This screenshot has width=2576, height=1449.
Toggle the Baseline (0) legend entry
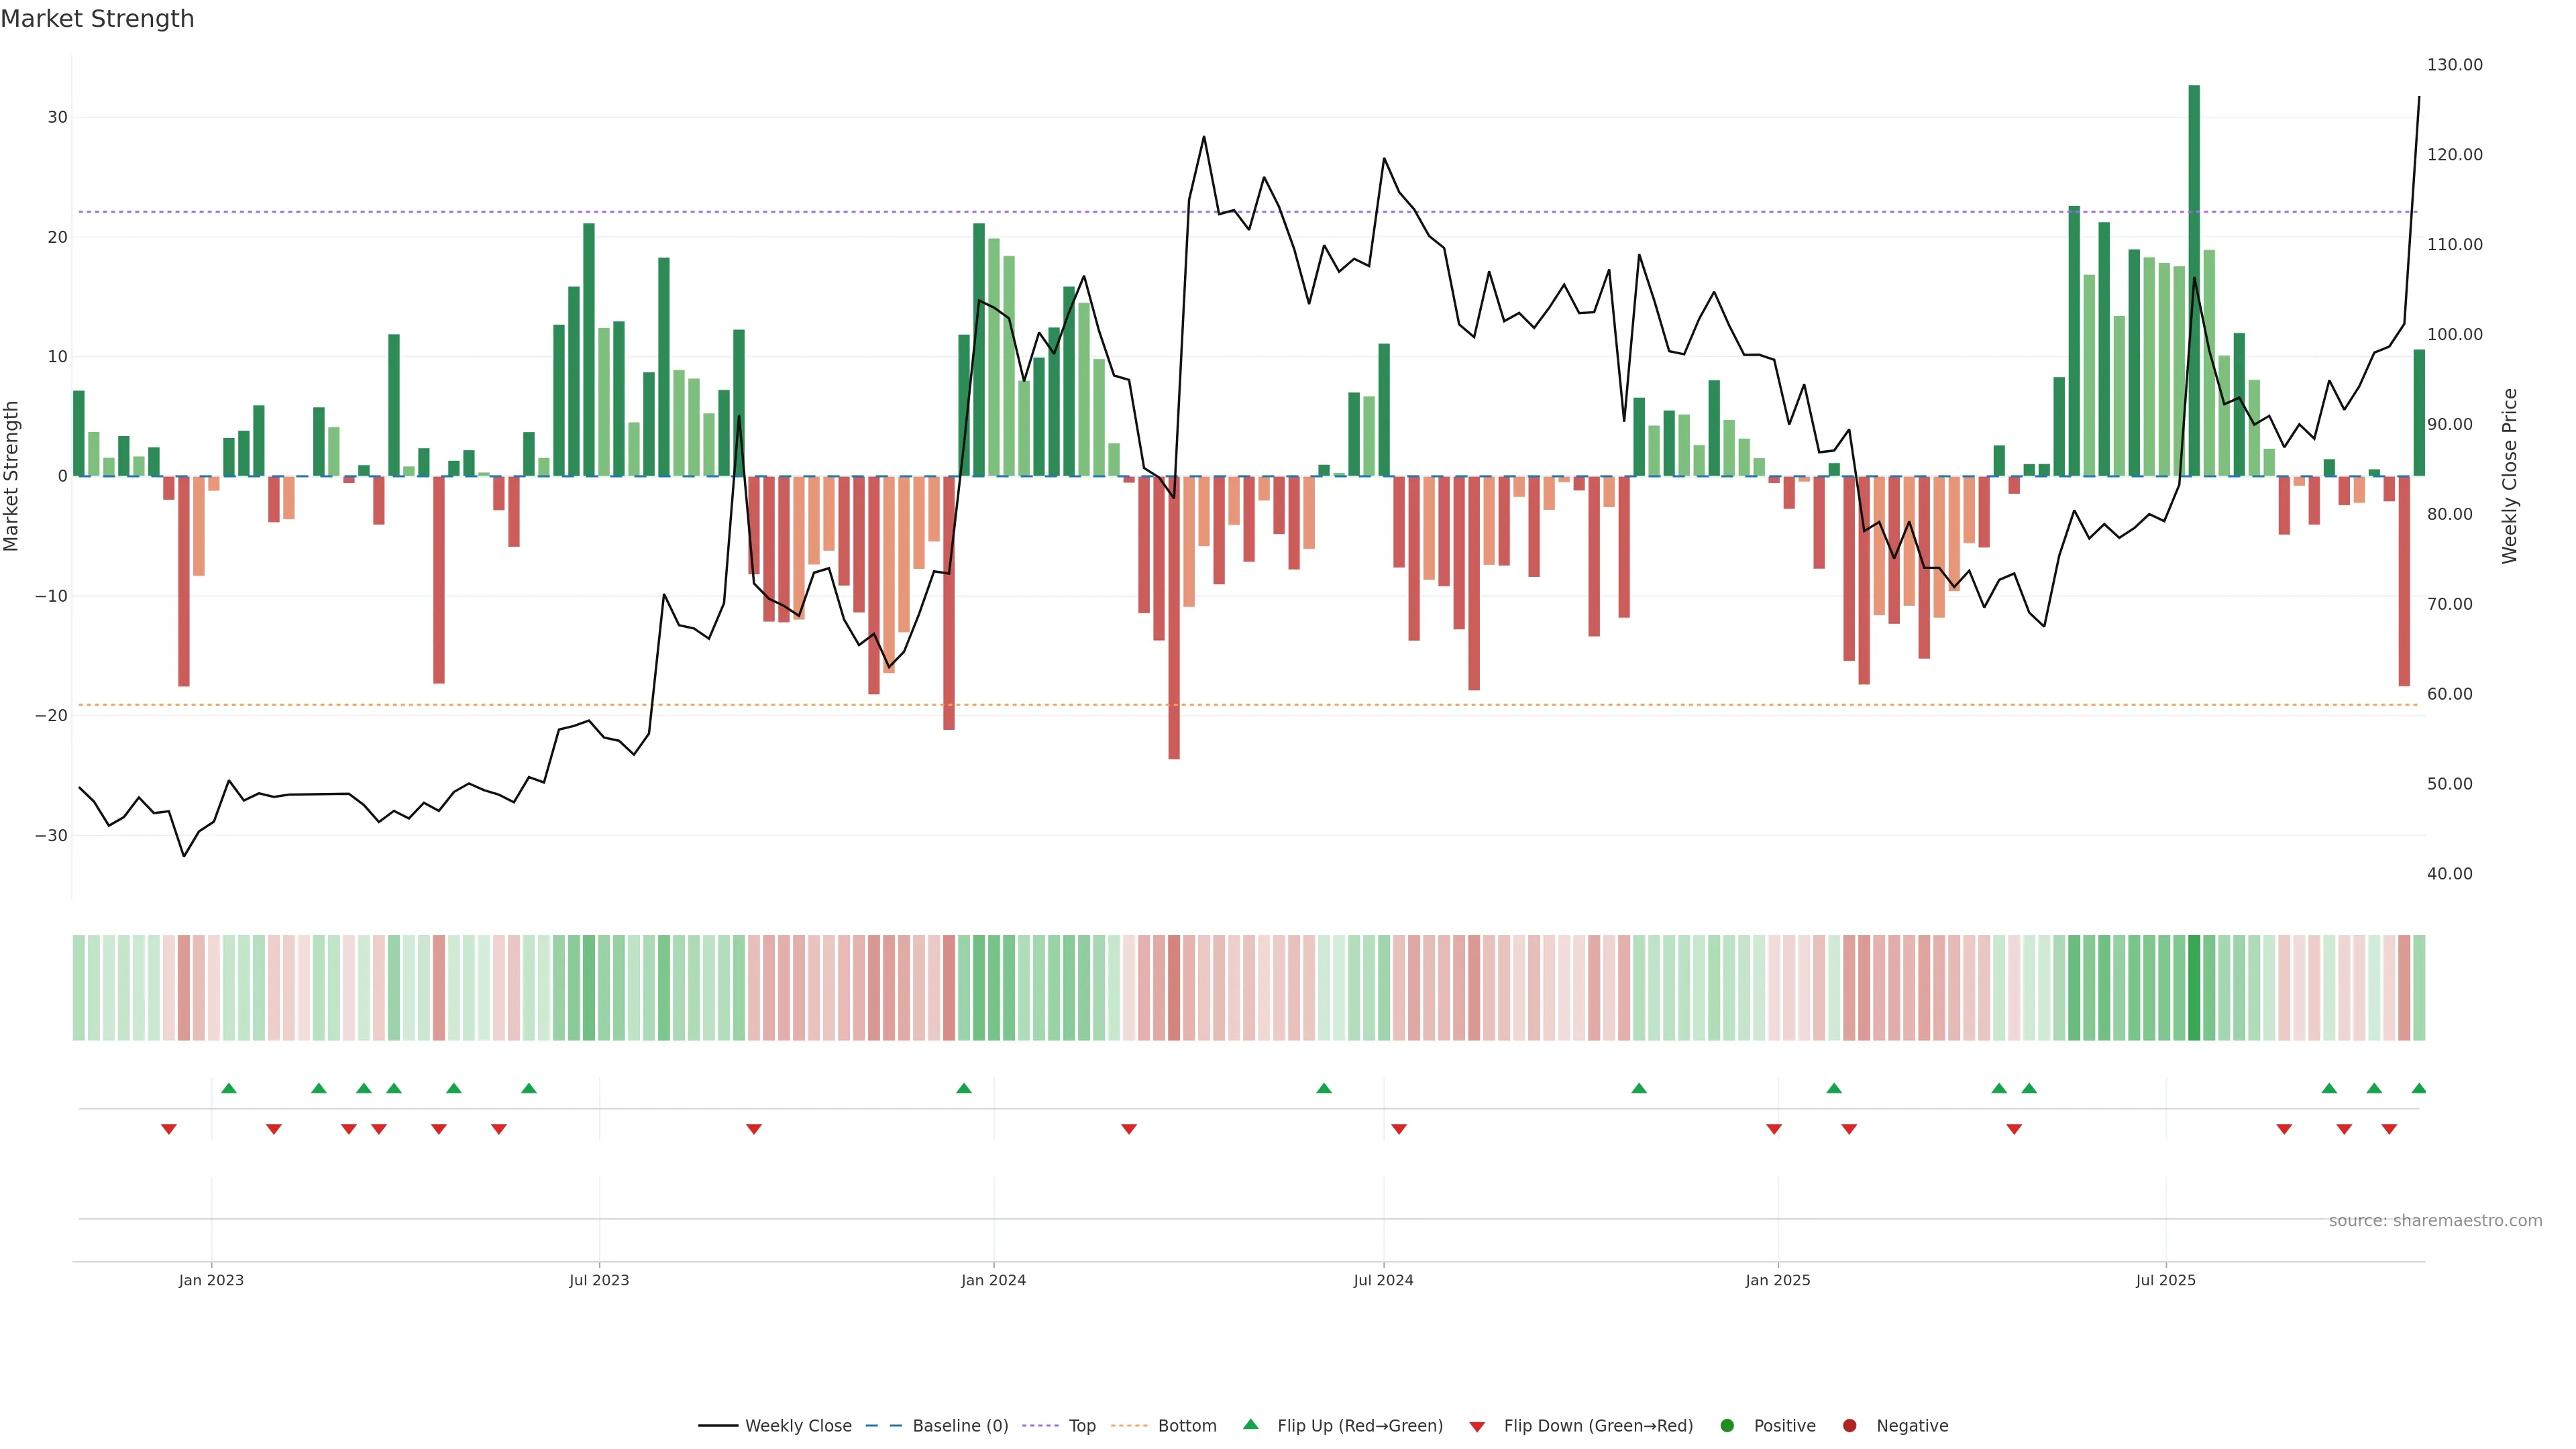(960, 1425)
